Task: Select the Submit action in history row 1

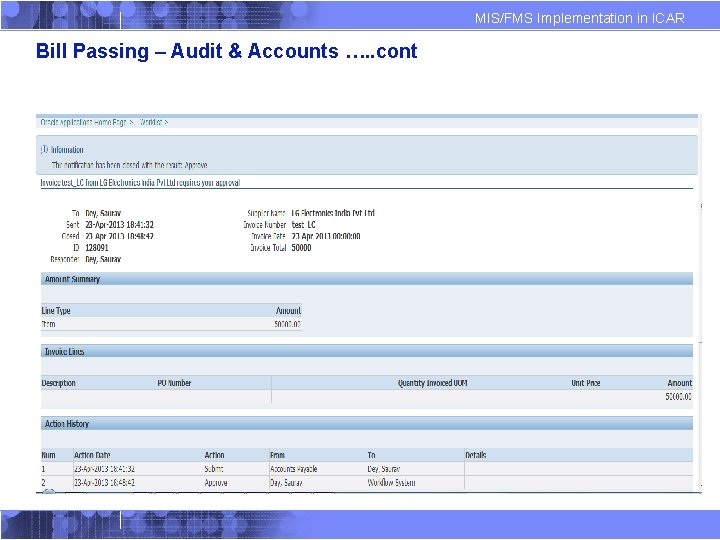Action: pos(214,469)
